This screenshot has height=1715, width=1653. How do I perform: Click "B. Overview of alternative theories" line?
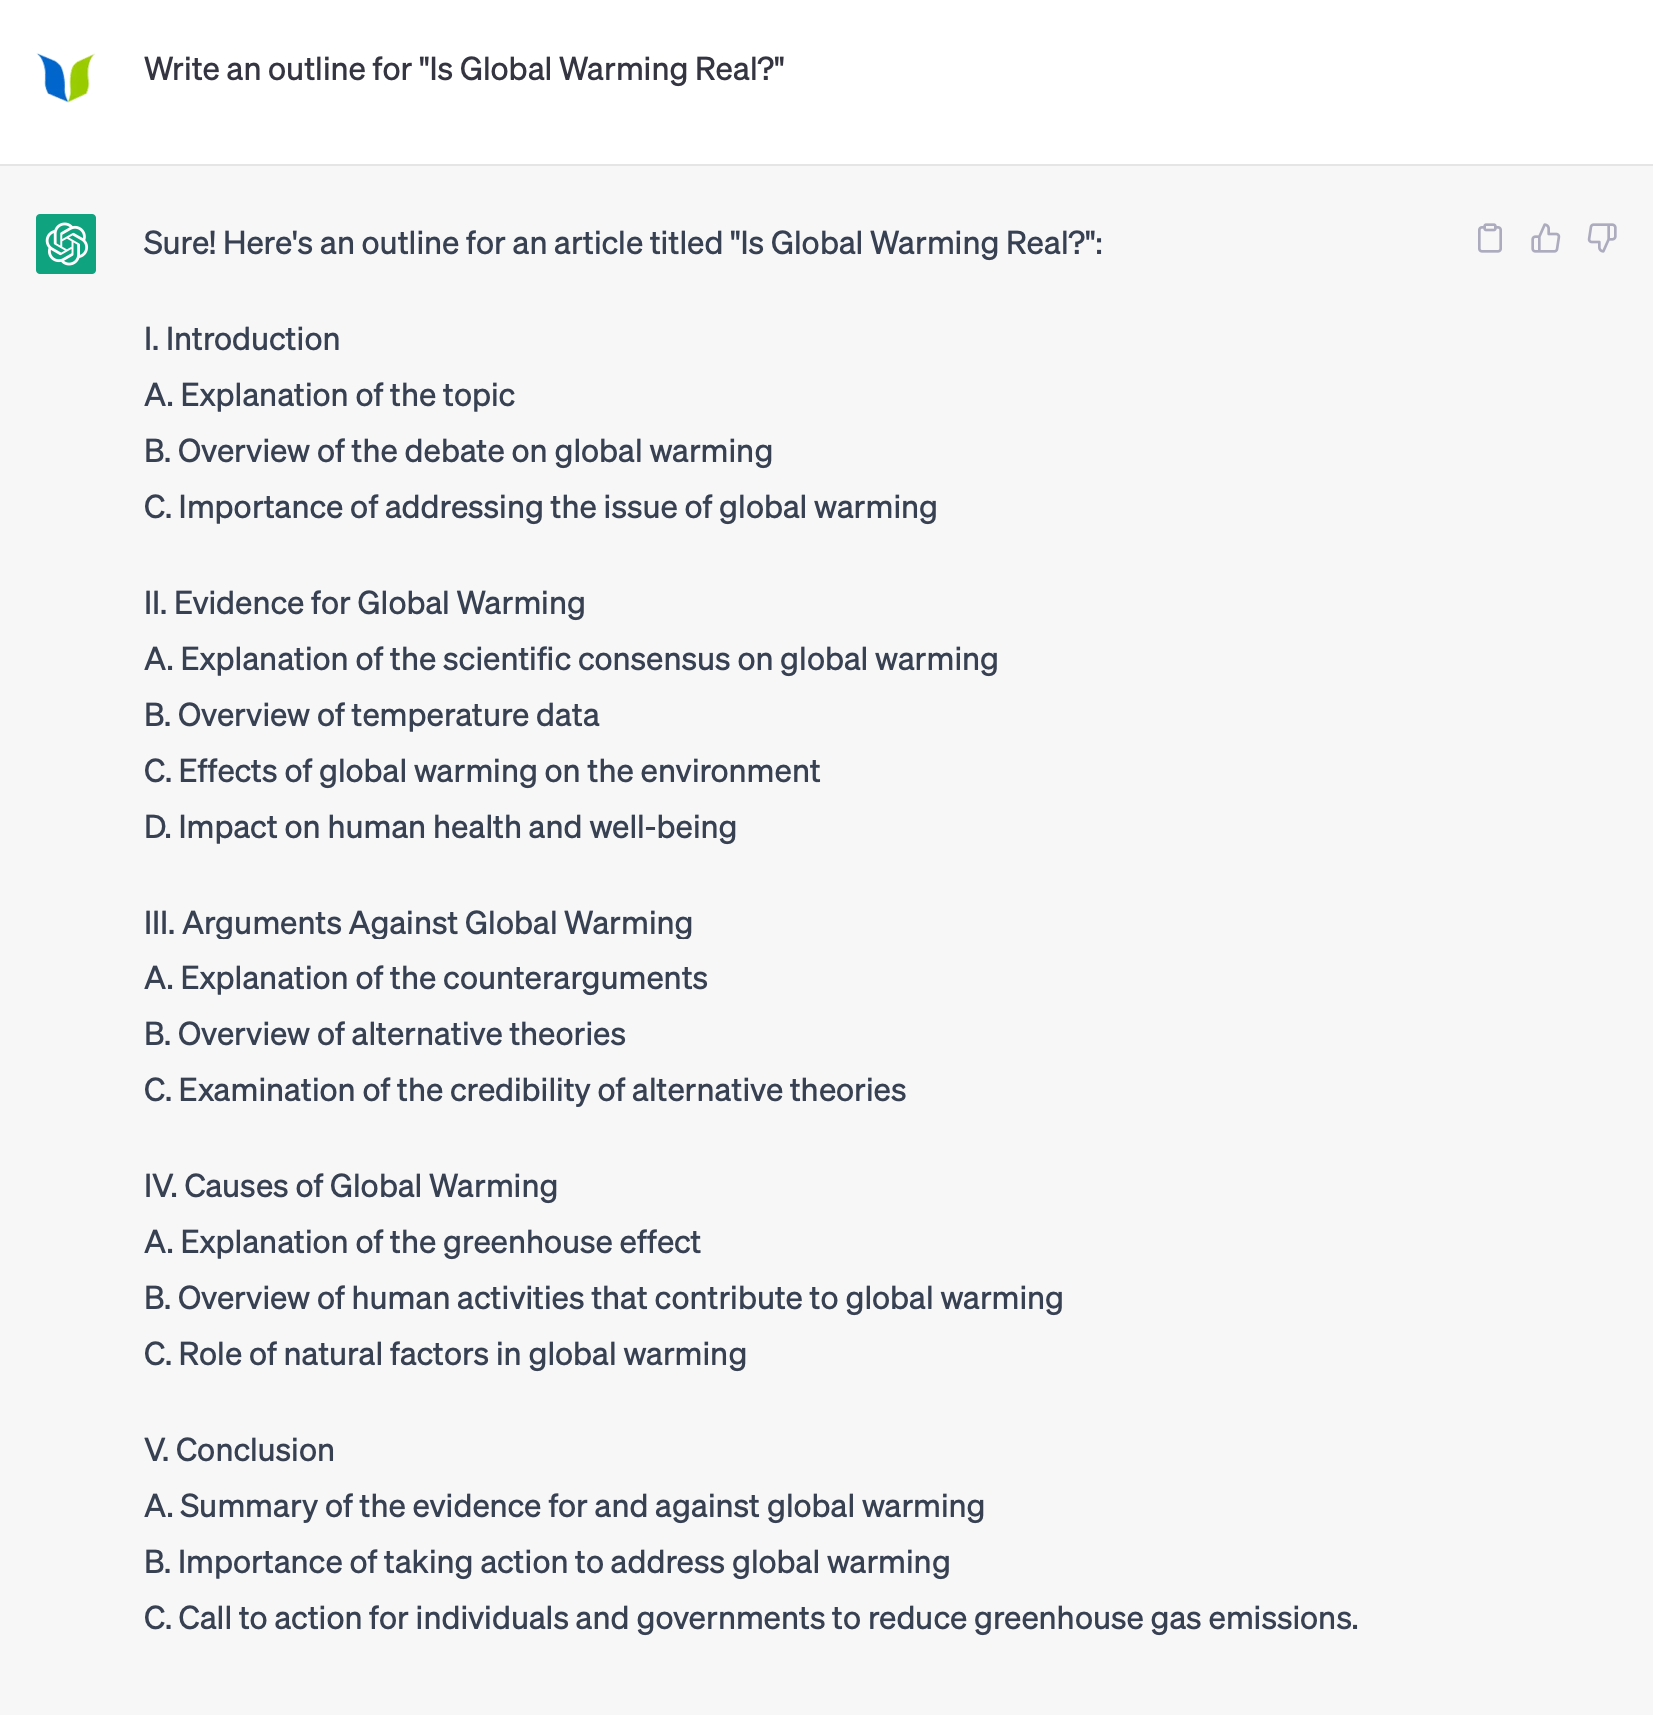pyautogui.click(x=385, y=1034)
